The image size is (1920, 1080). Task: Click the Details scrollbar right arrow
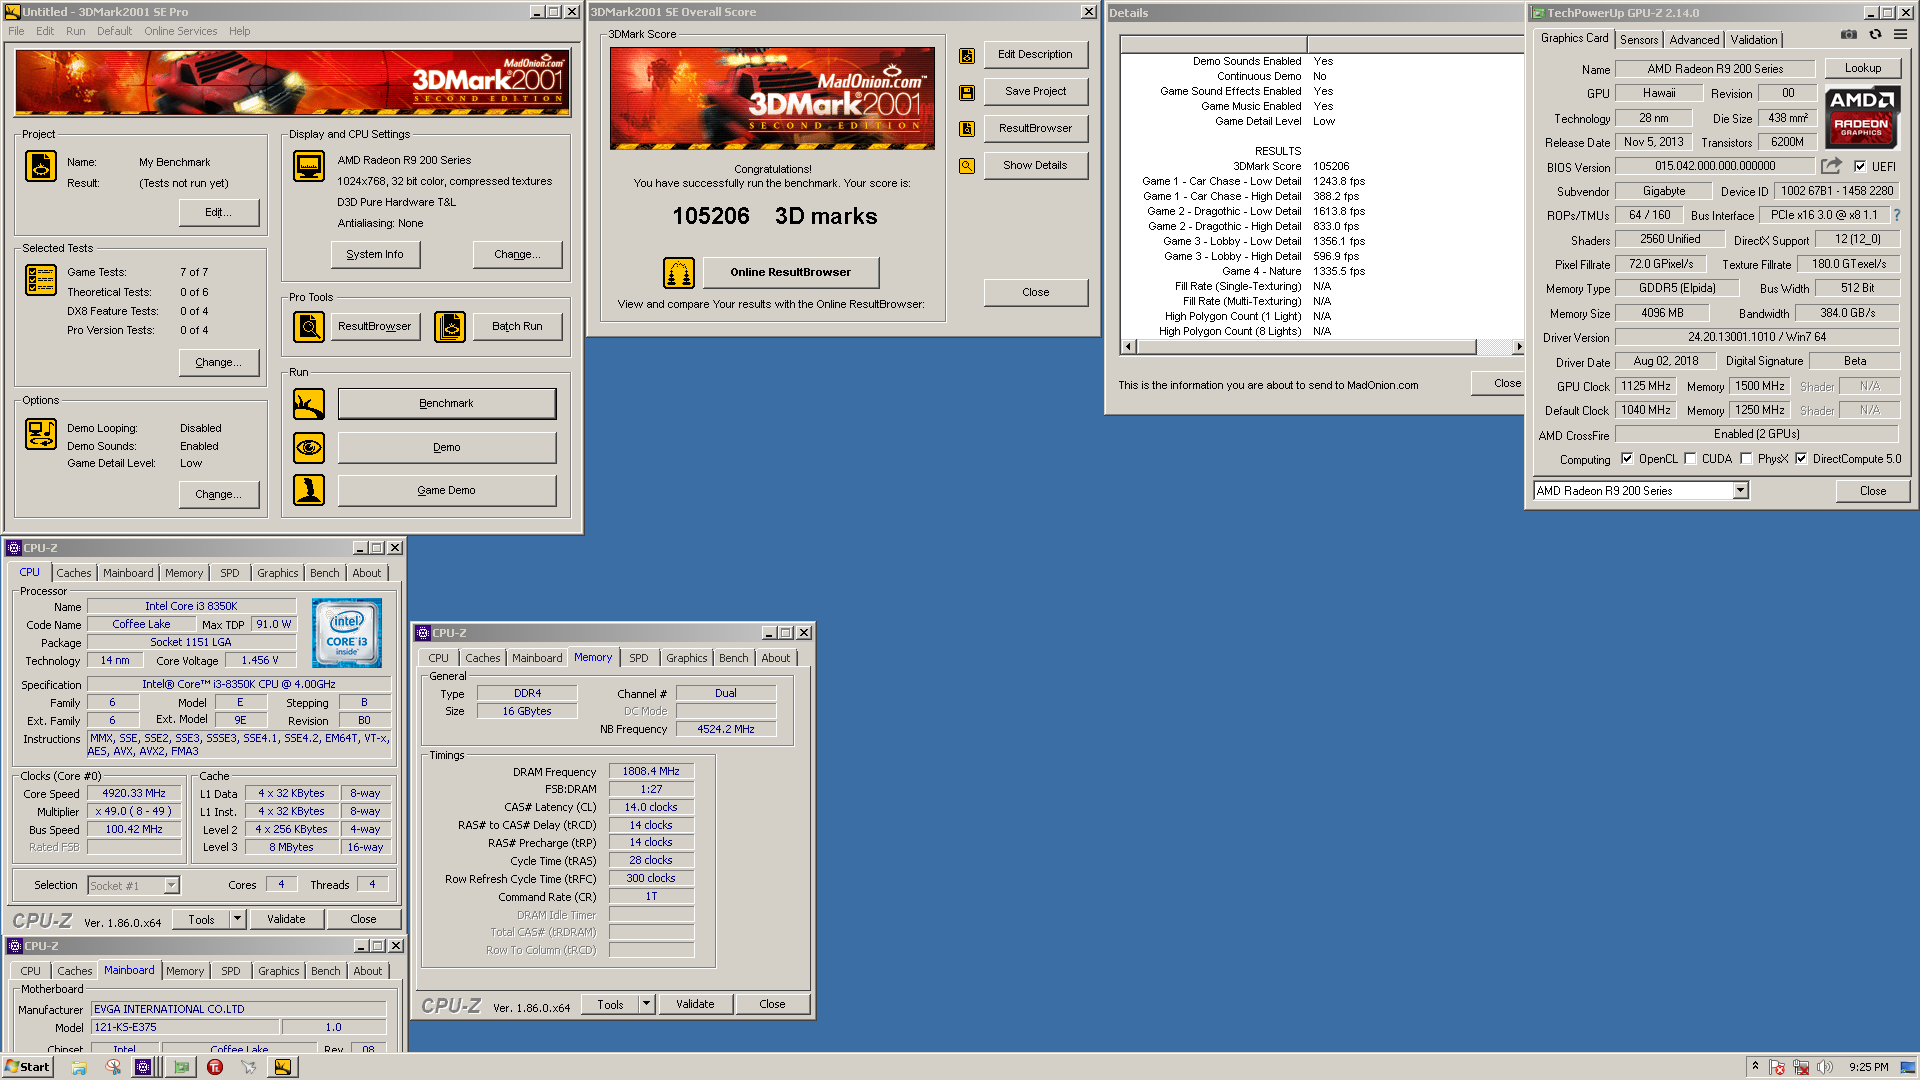1518,347
